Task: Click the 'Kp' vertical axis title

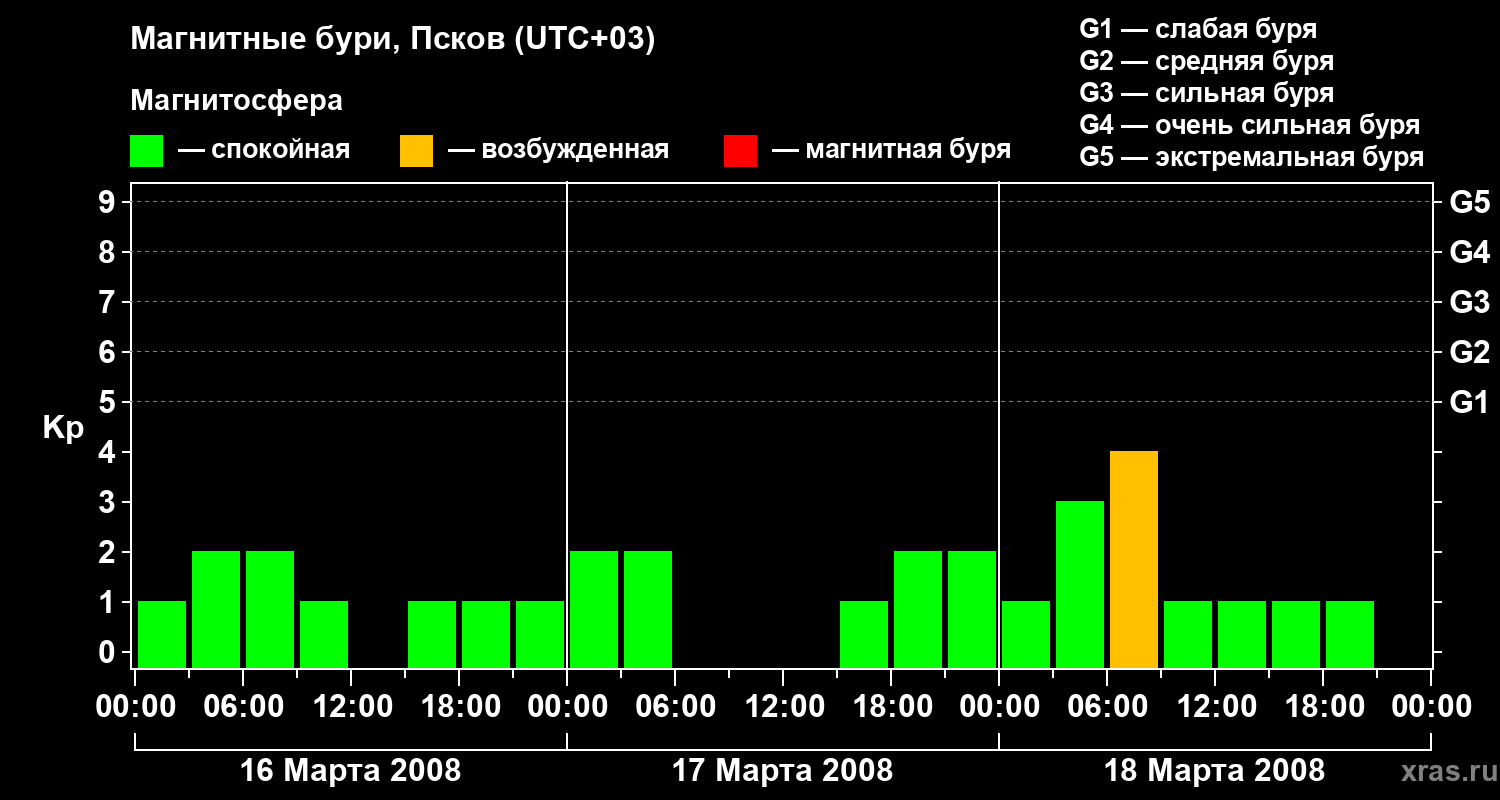Action: tap(63, 428)
